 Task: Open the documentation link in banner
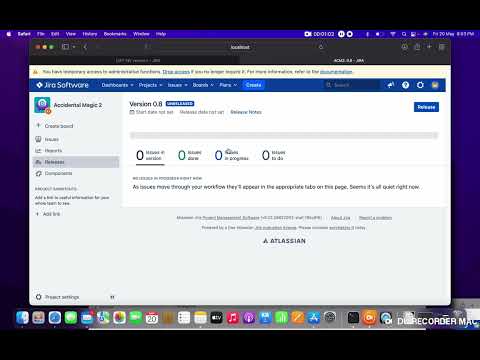pos(336,72)
